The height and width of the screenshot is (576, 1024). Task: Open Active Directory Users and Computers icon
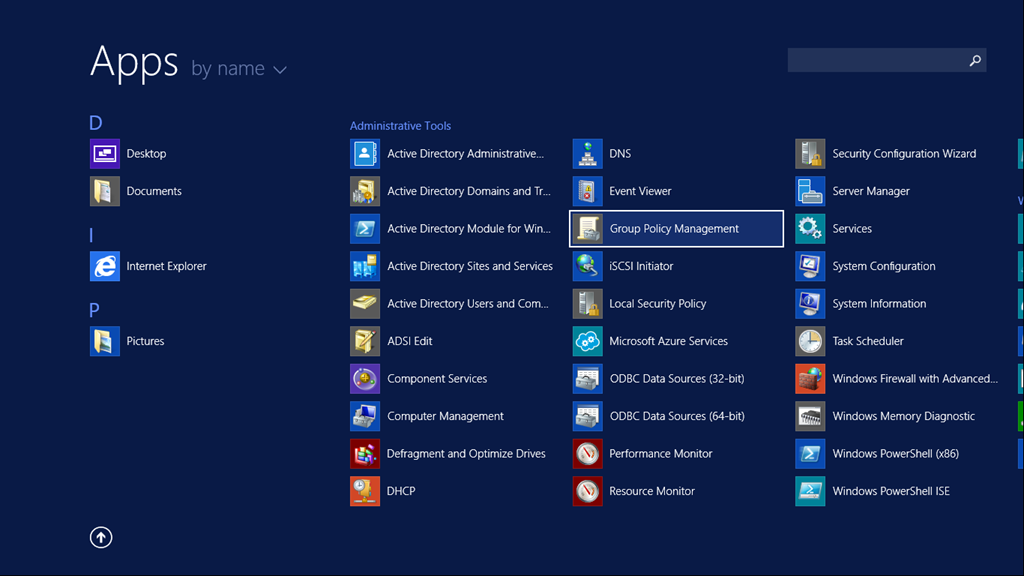click(364, 304)
